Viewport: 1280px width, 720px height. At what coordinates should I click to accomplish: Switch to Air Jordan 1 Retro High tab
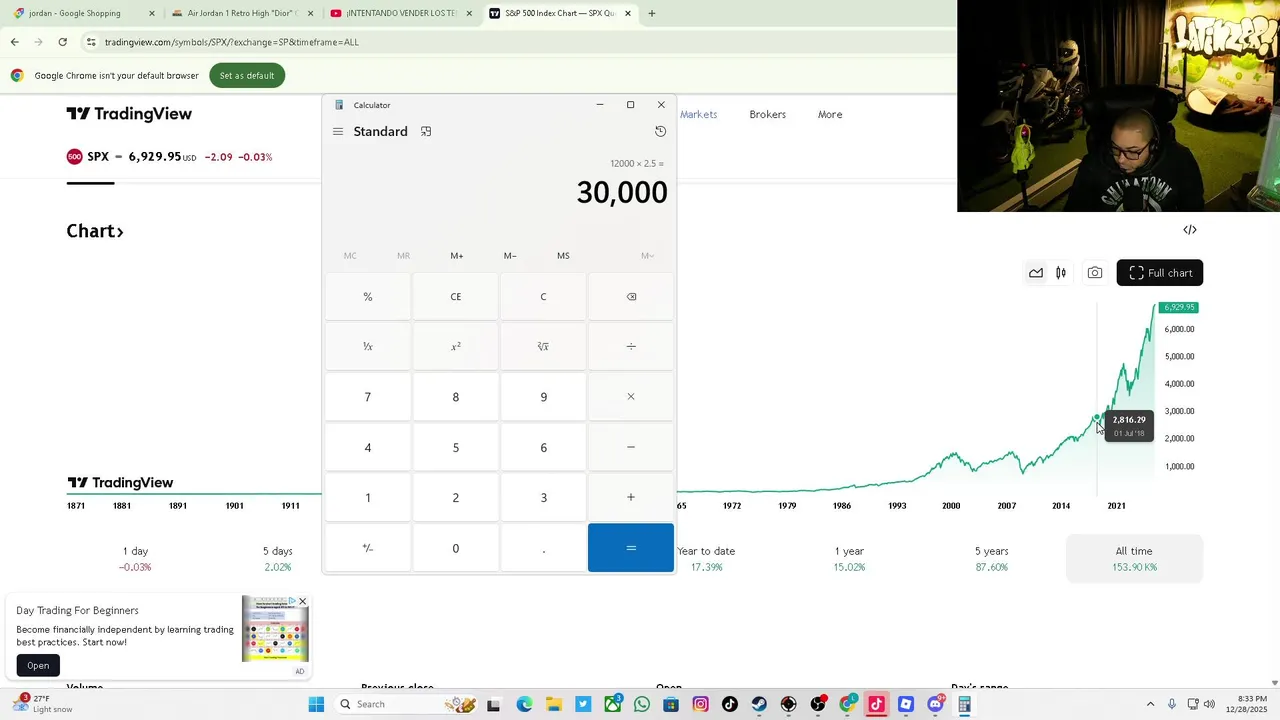[241, 13]
